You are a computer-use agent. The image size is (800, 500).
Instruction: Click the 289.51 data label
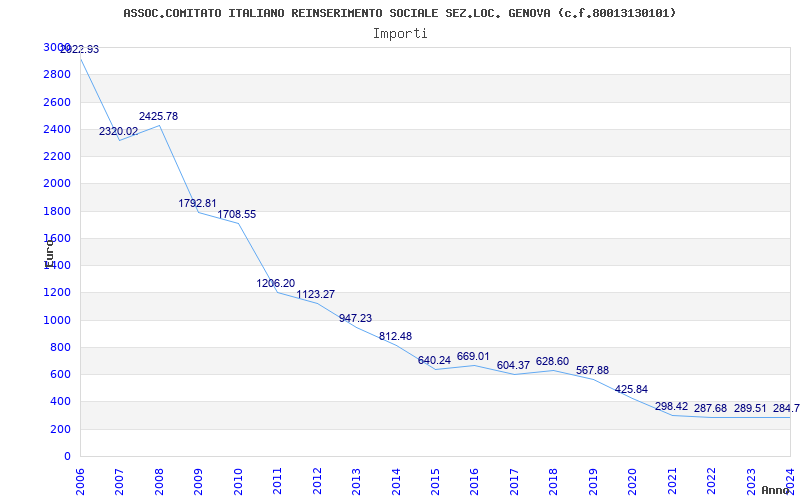[x=750, y=409]
